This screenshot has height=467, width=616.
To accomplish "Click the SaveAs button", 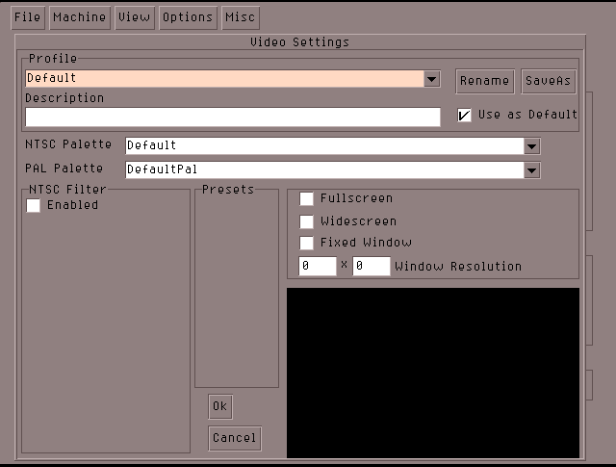I will click(548, 81).
